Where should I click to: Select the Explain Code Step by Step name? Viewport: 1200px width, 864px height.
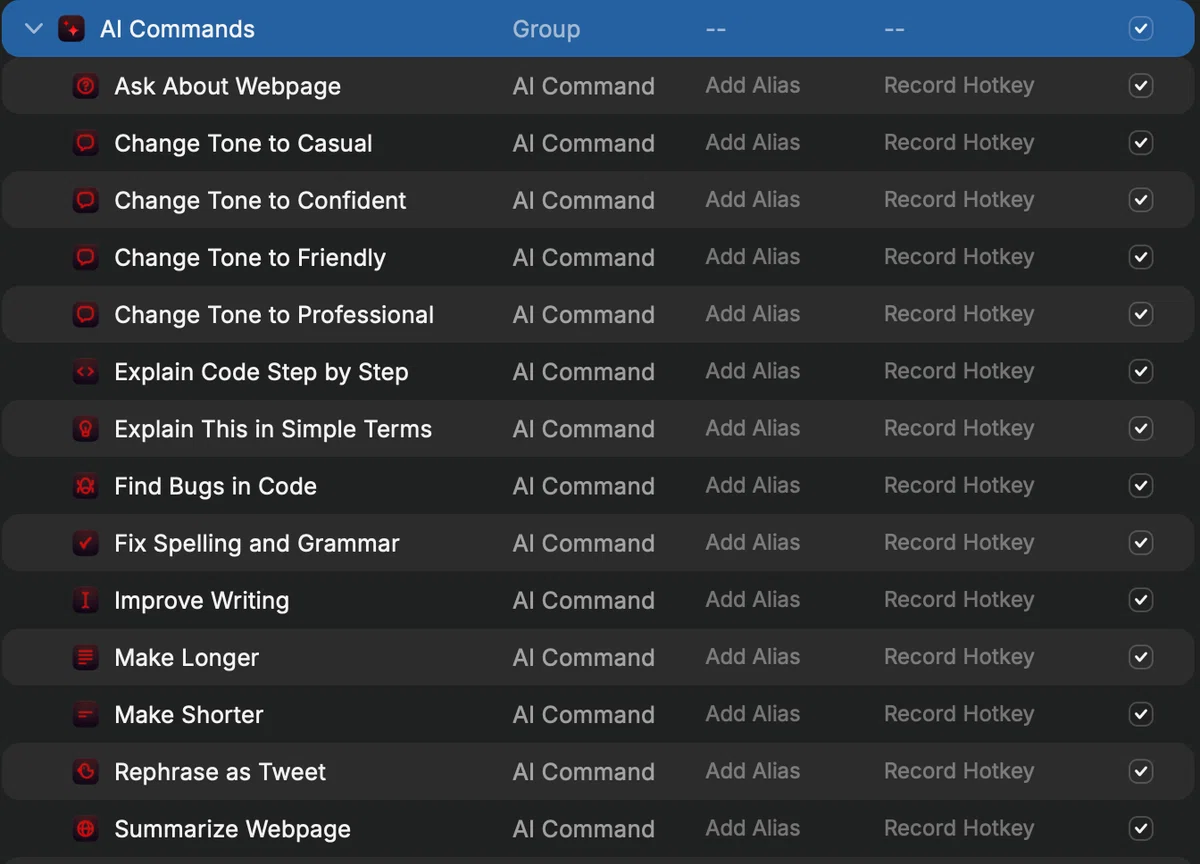(x=261, y=372)
